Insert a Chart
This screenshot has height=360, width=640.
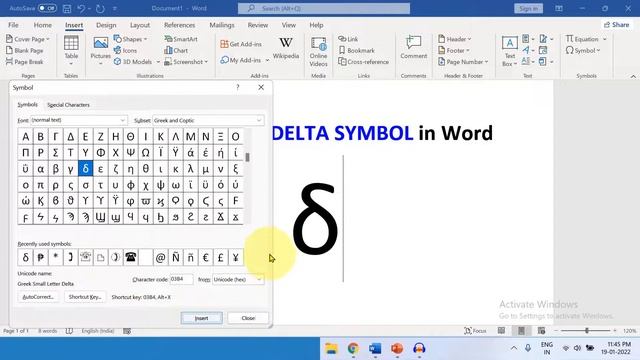(176, 50)
